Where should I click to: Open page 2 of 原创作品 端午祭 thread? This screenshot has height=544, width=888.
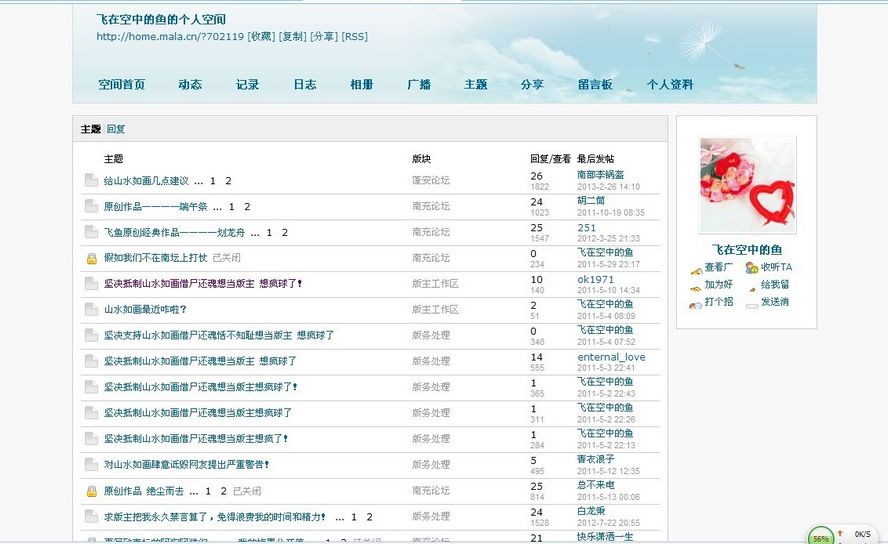pos(247,207)
